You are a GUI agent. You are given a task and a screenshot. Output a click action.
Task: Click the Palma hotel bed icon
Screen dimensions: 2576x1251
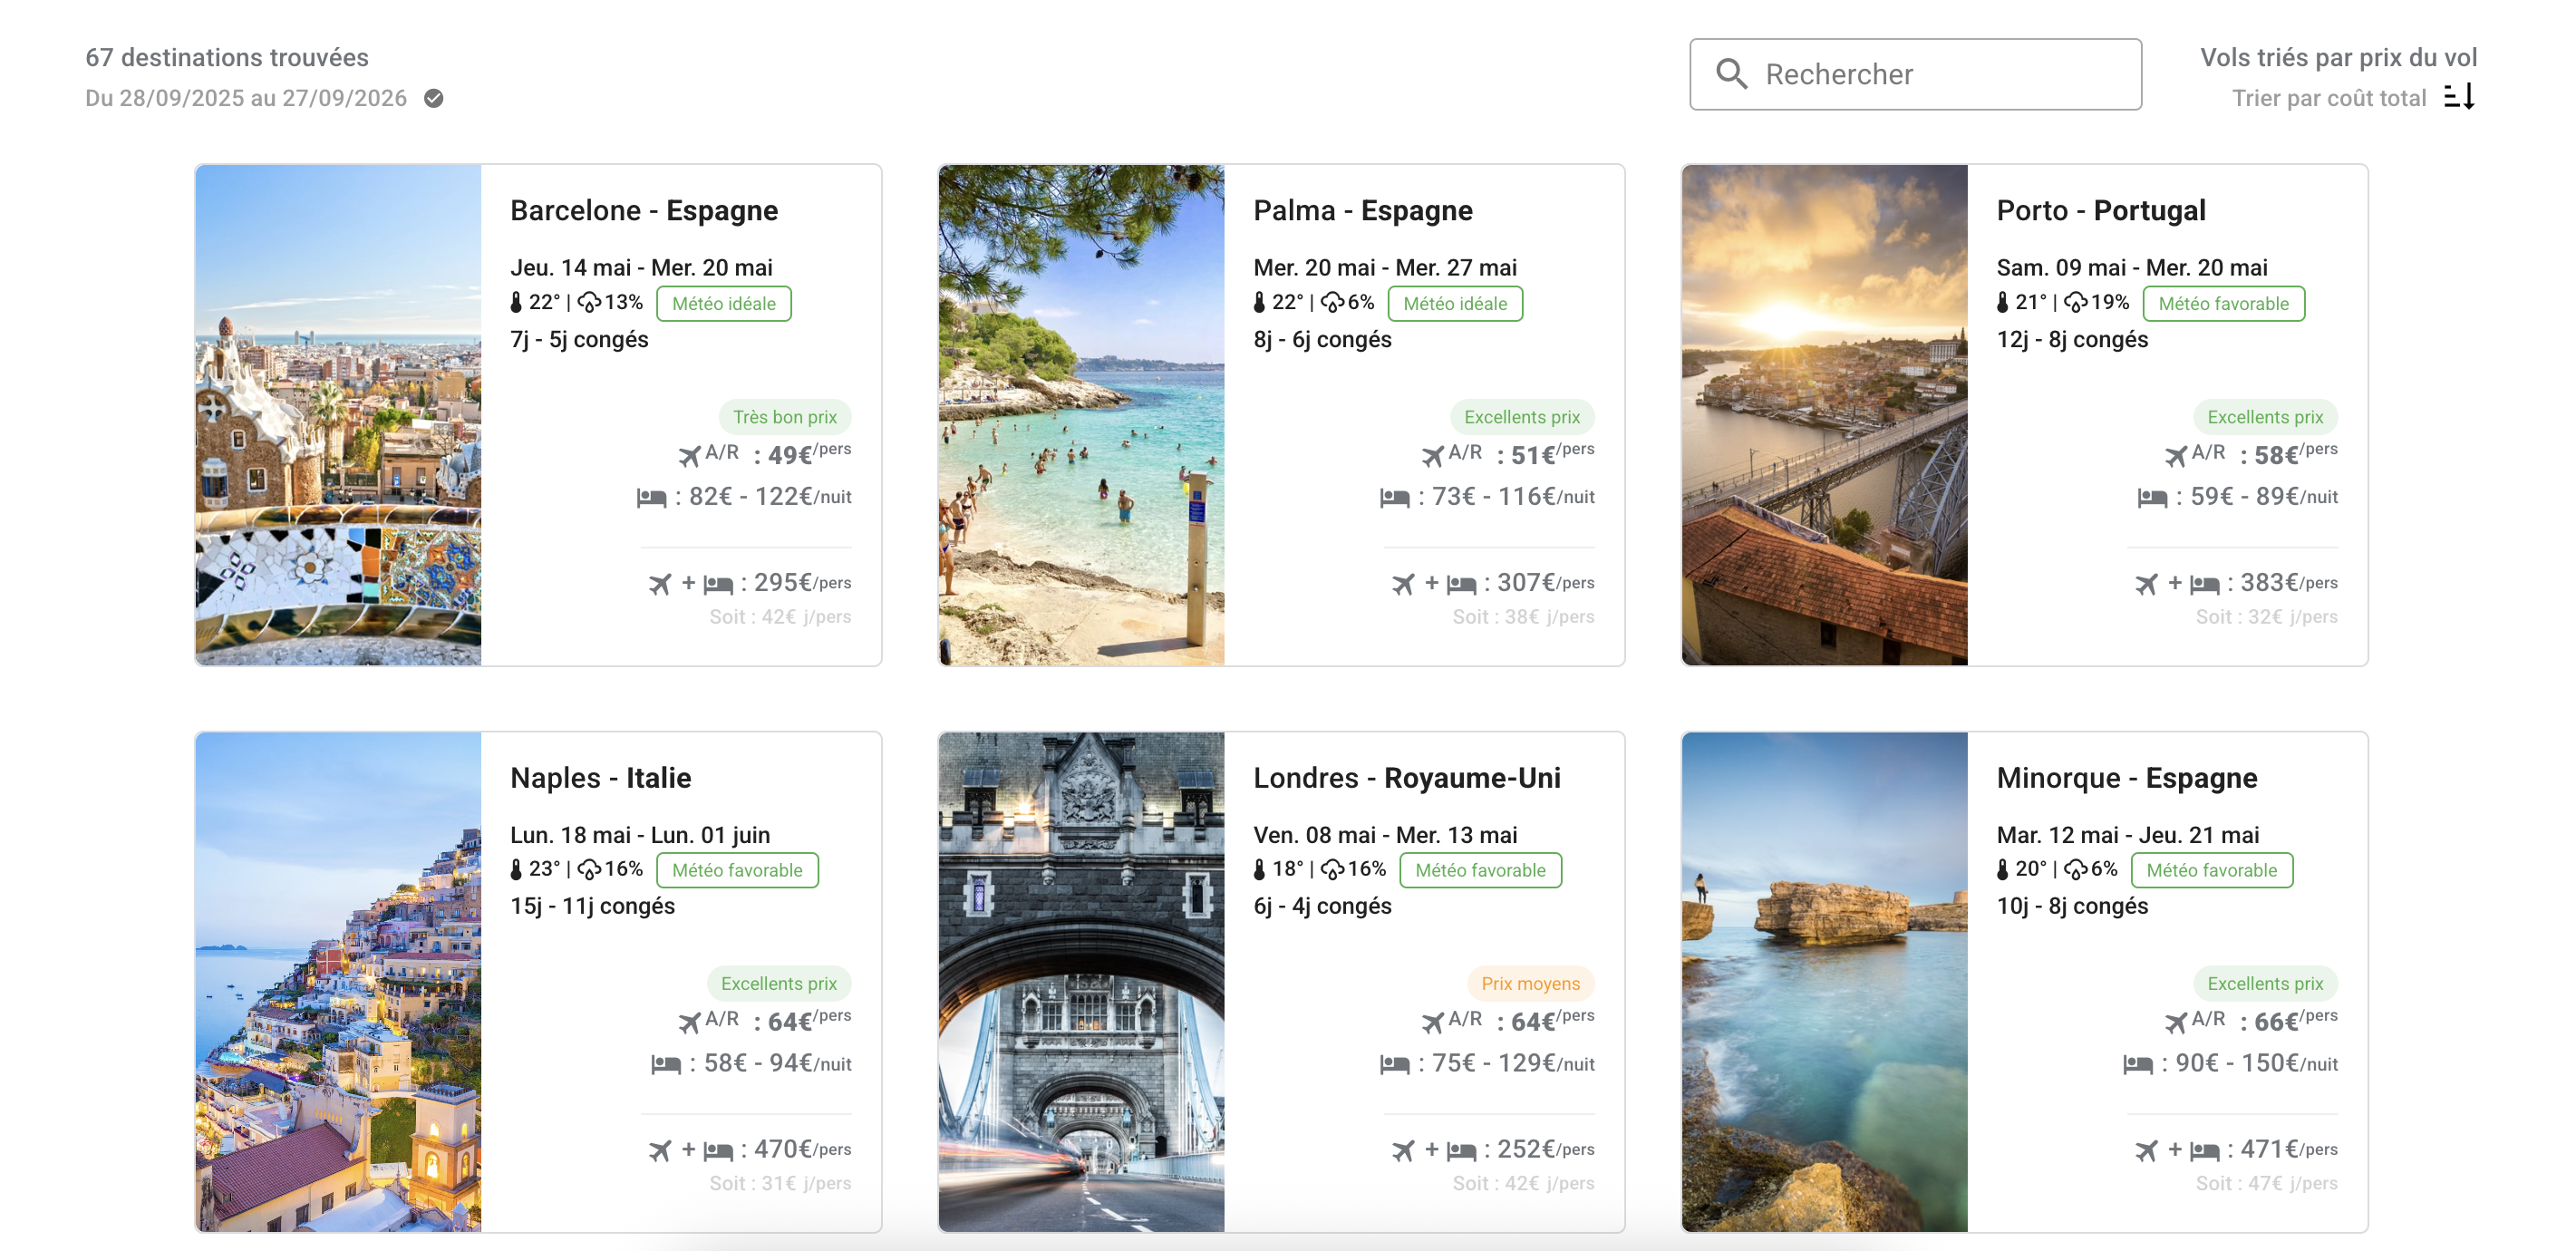pyautogui.click(x=1394, y=497)
